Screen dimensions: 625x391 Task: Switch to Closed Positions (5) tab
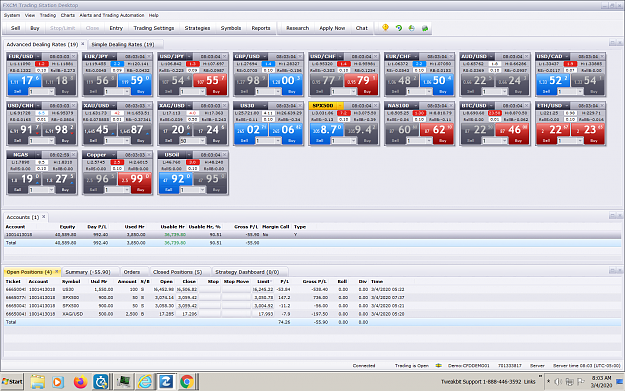177,272
